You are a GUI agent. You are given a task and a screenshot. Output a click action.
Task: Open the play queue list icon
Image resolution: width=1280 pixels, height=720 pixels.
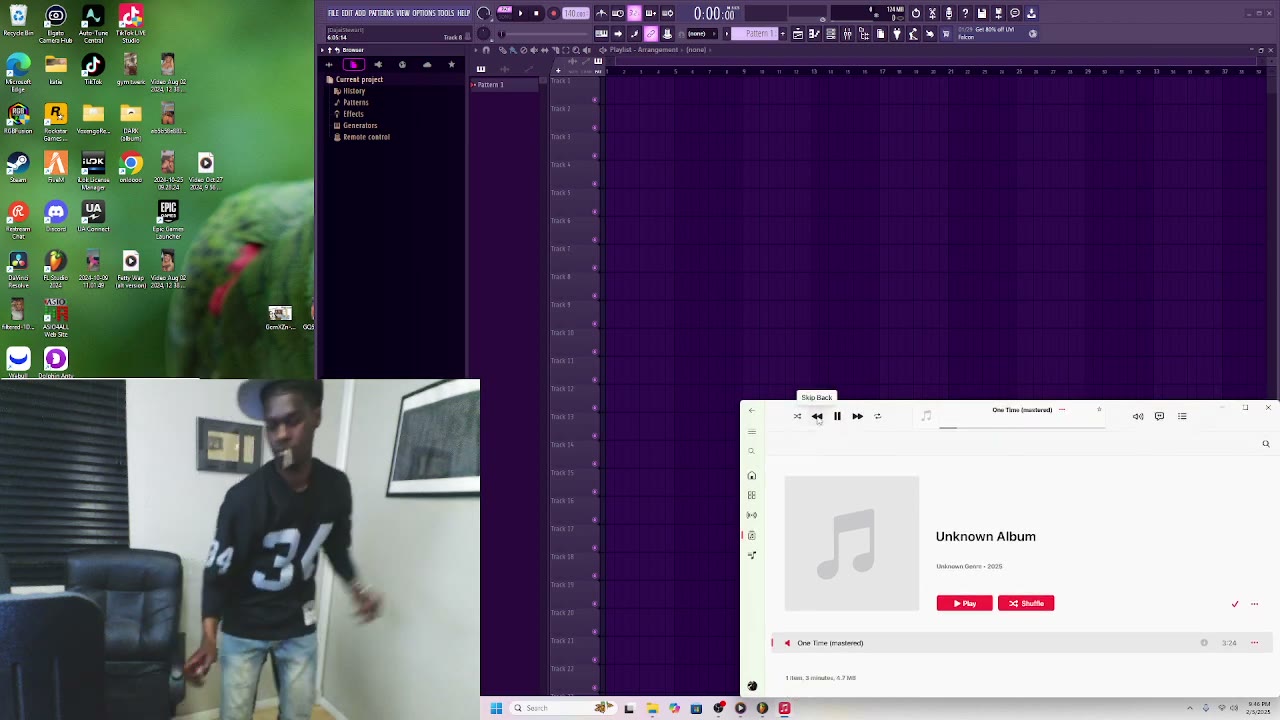tap(1182, 416)
